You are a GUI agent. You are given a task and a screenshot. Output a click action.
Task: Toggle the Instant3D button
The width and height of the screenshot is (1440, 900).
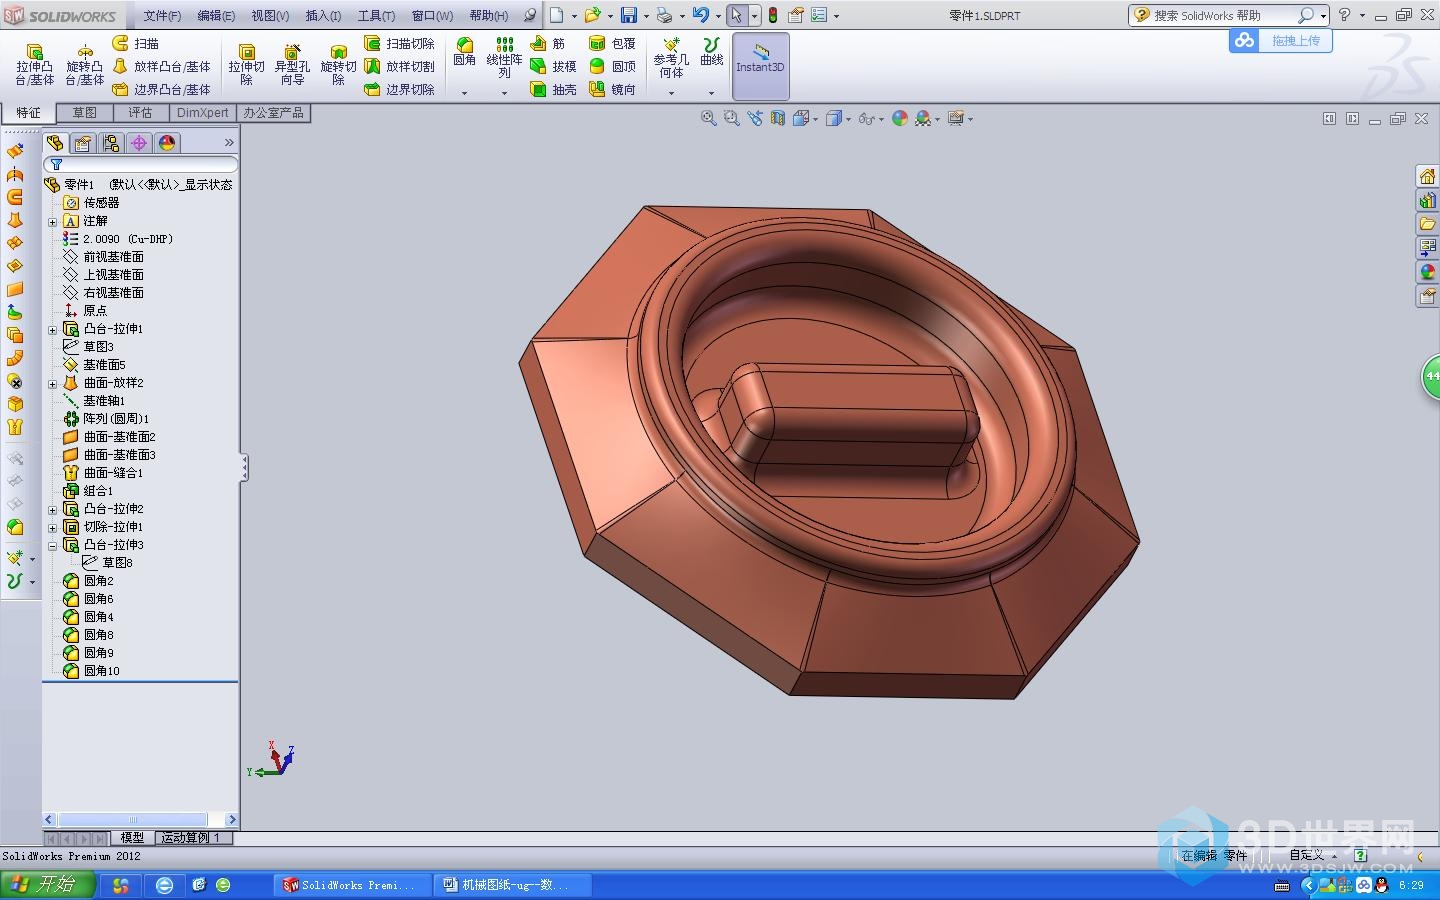(761, 66)
